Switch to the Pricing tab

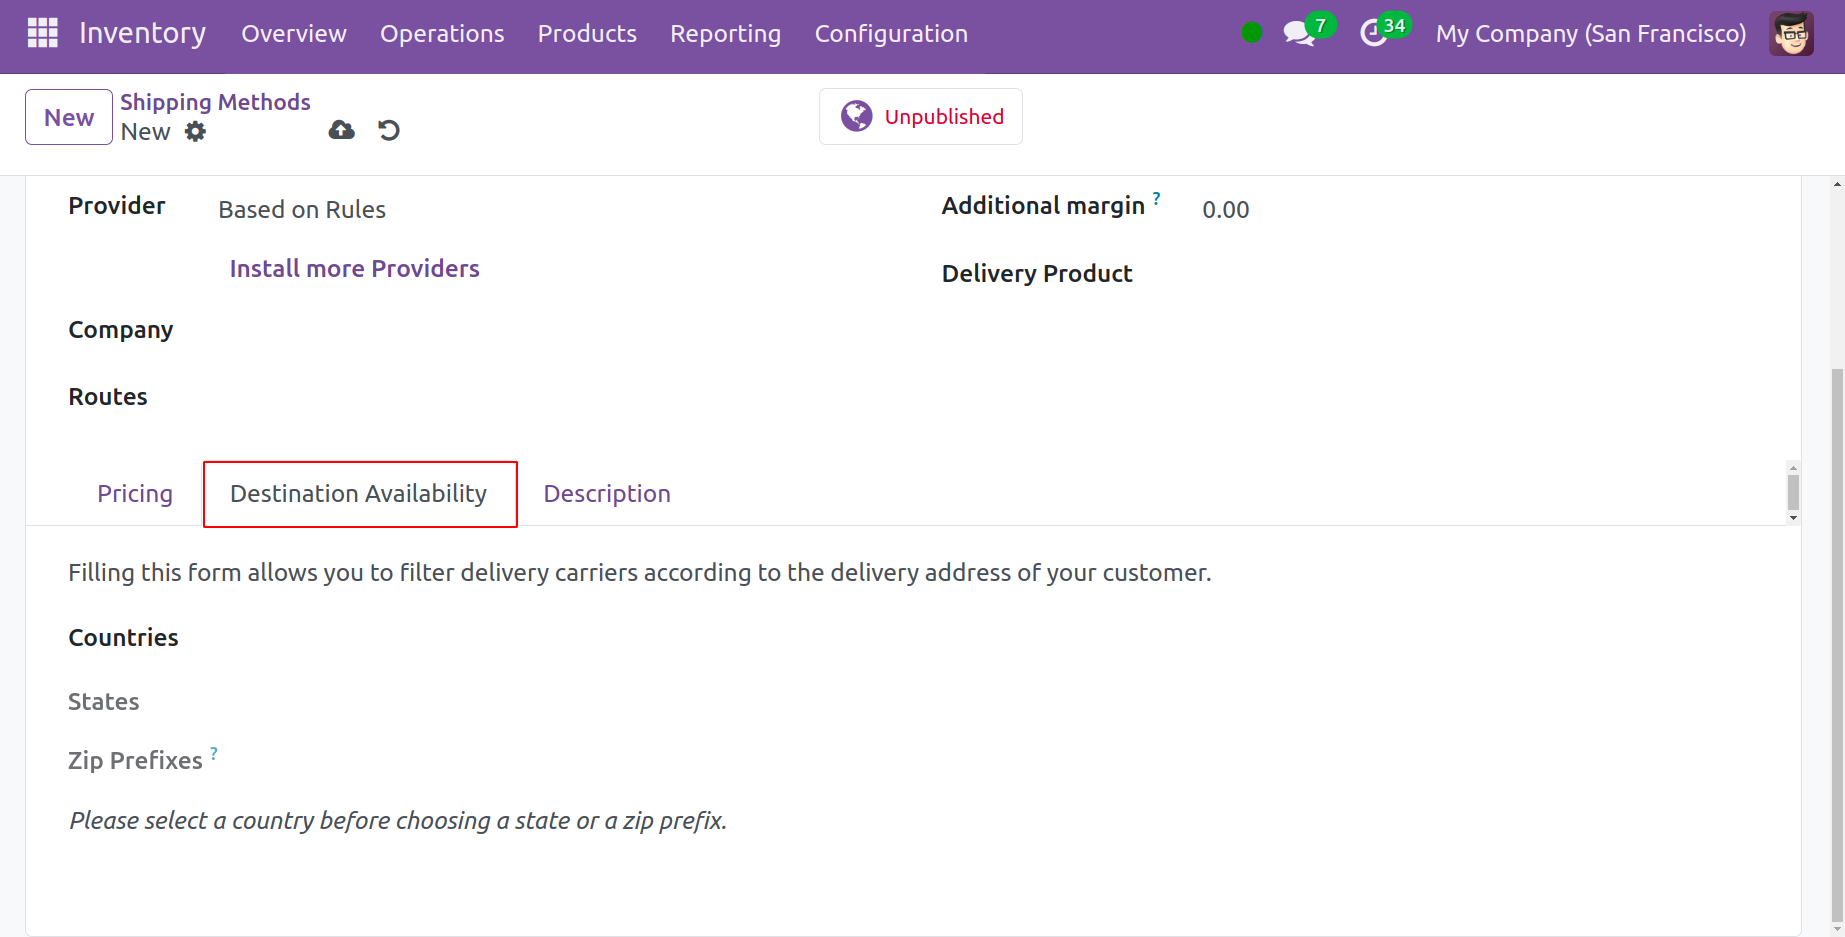click(135, 494)
